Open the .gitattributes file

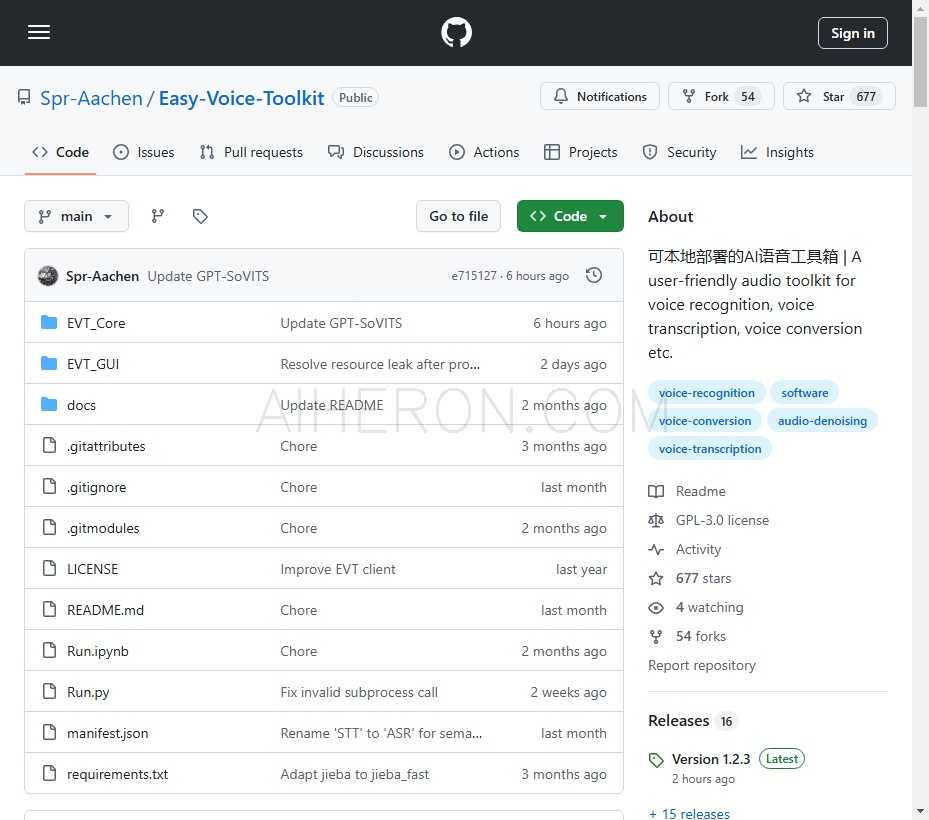click(106, 446)
